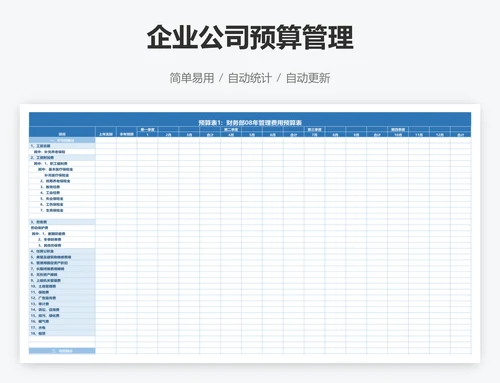Click the 第四季度 header cell
This screenshot has width=500, height=383.
[x=398, y=129]
